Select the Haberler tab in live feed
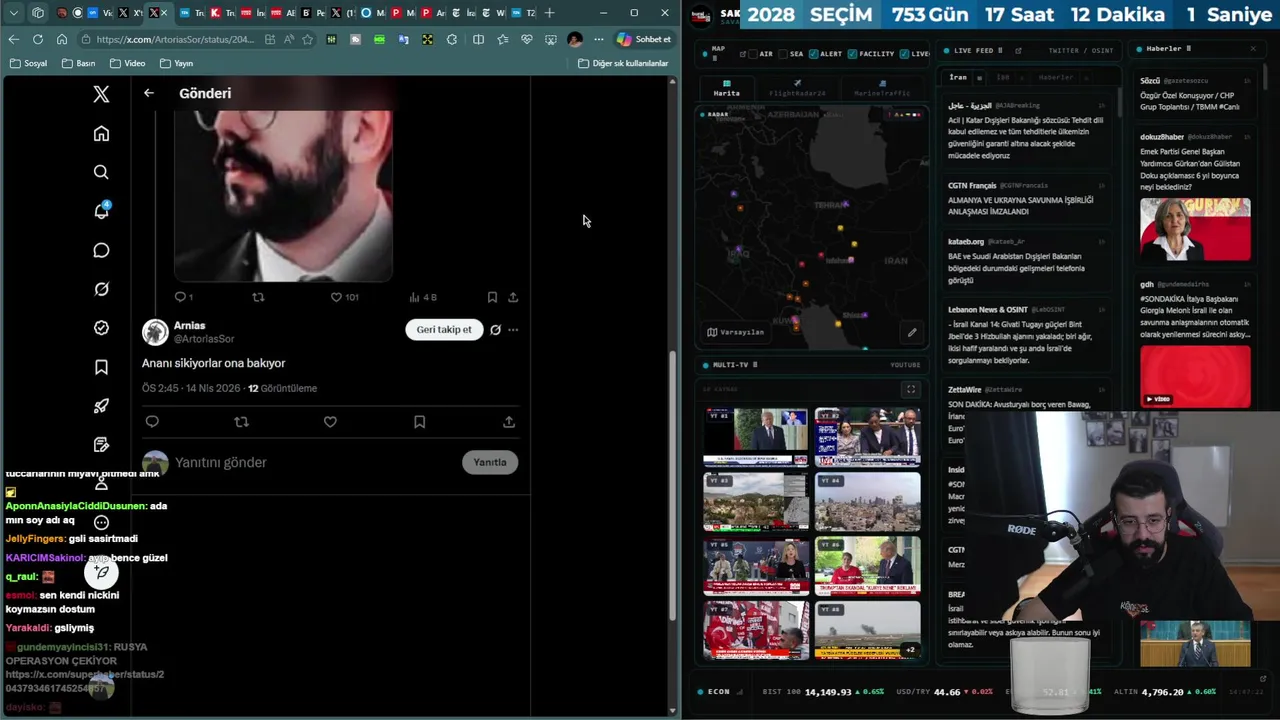Screen dimensions: 1280x720 1056,77
